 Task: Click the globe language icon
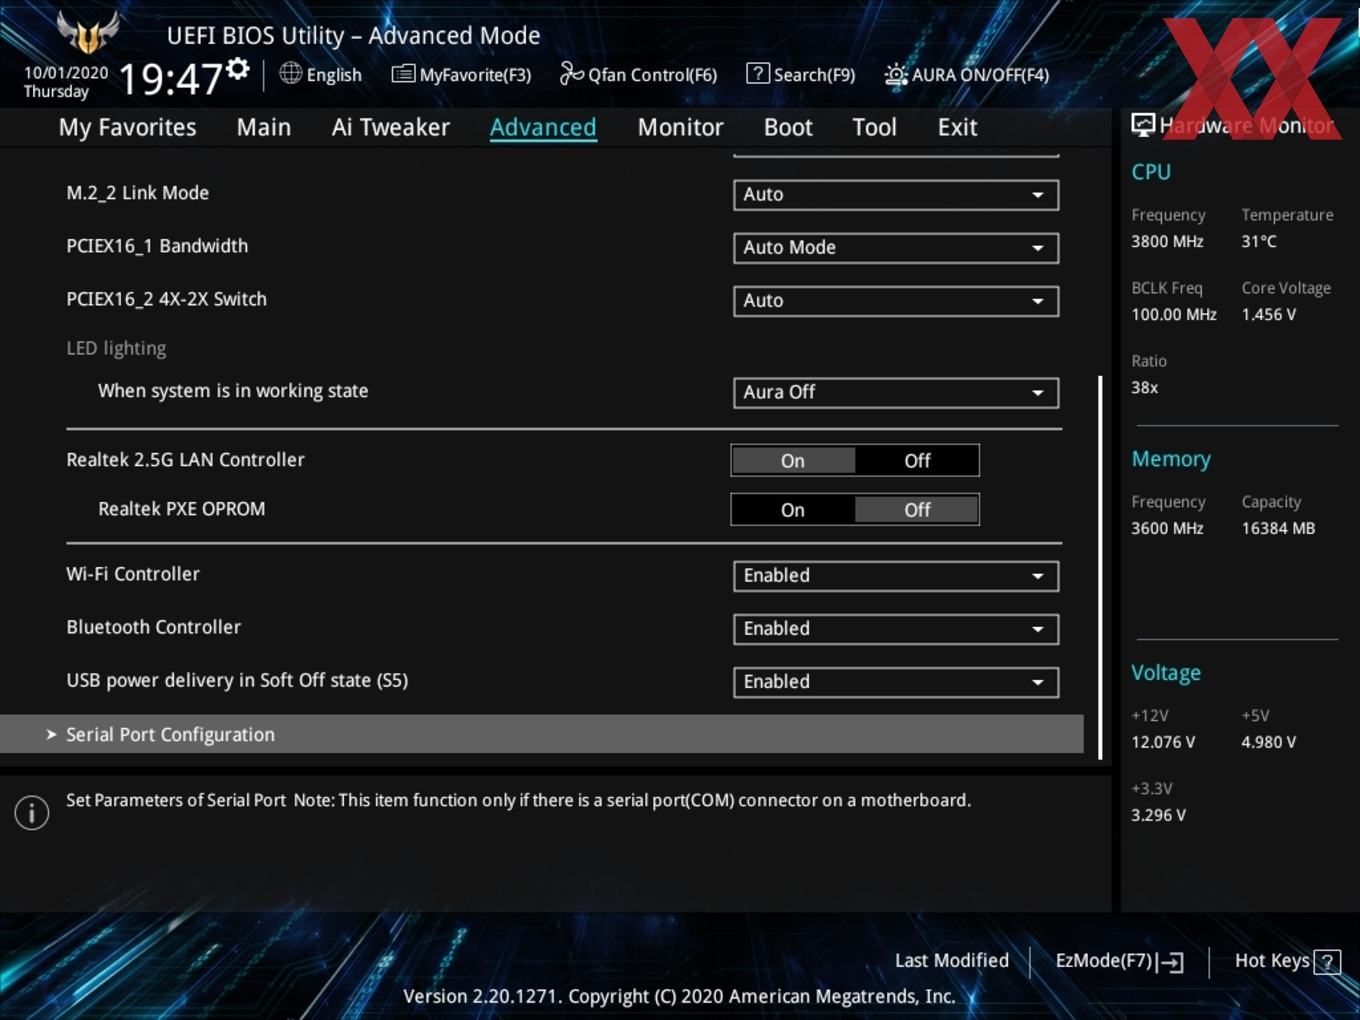290,73
